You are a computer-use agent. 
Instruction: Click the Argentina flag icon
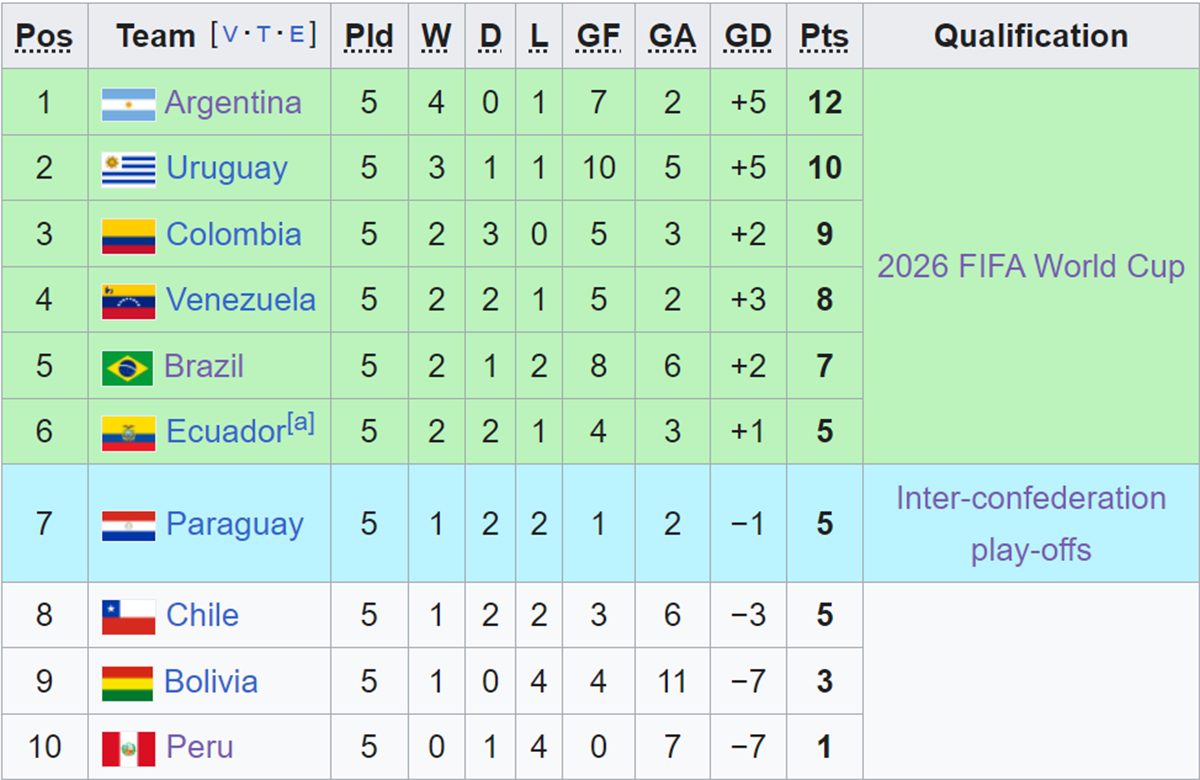(128, 104)
